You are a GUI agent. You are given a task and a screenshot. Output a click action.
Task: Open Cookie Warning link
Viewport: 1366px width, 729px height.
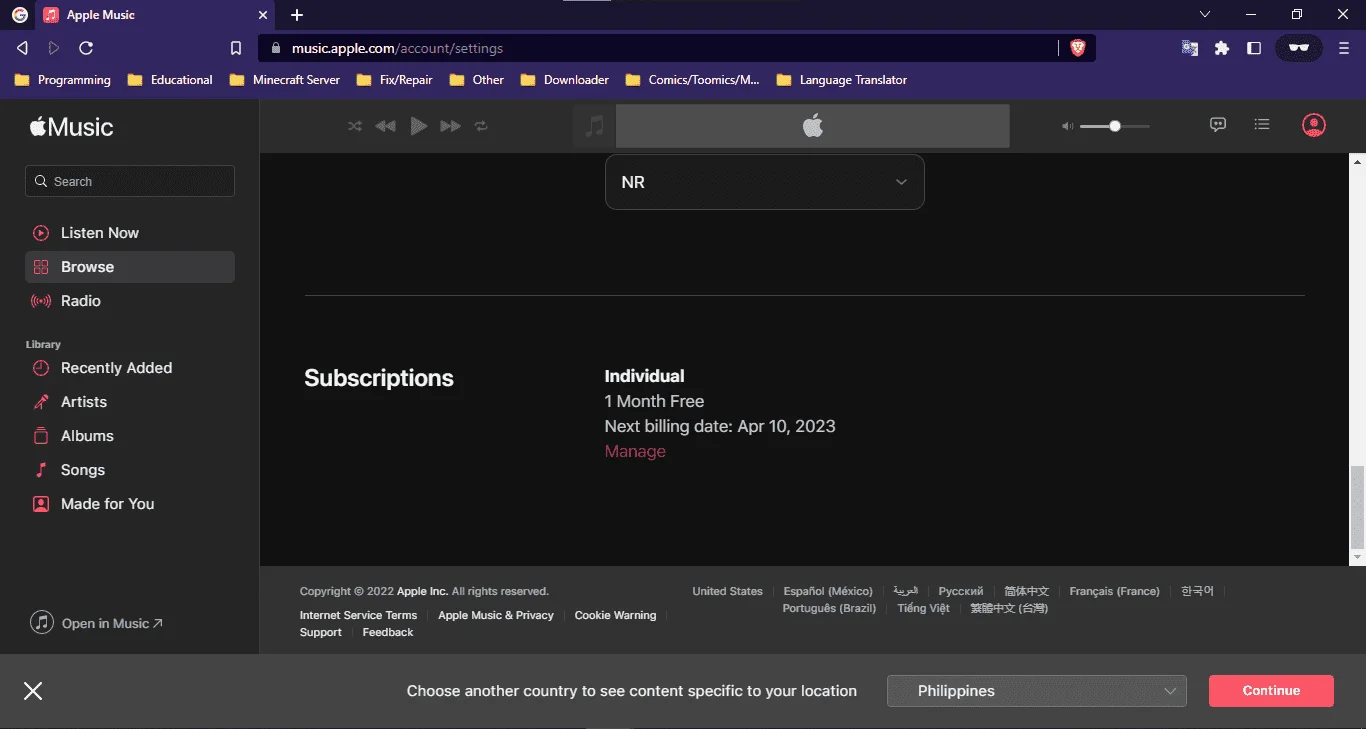pos(615,615)
